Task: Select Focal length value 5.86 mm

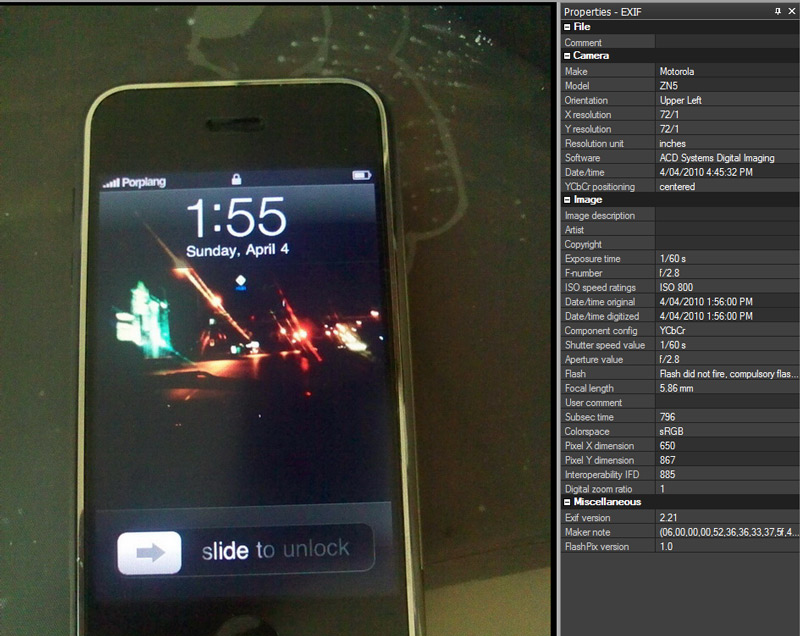Action: pos(676,388)
